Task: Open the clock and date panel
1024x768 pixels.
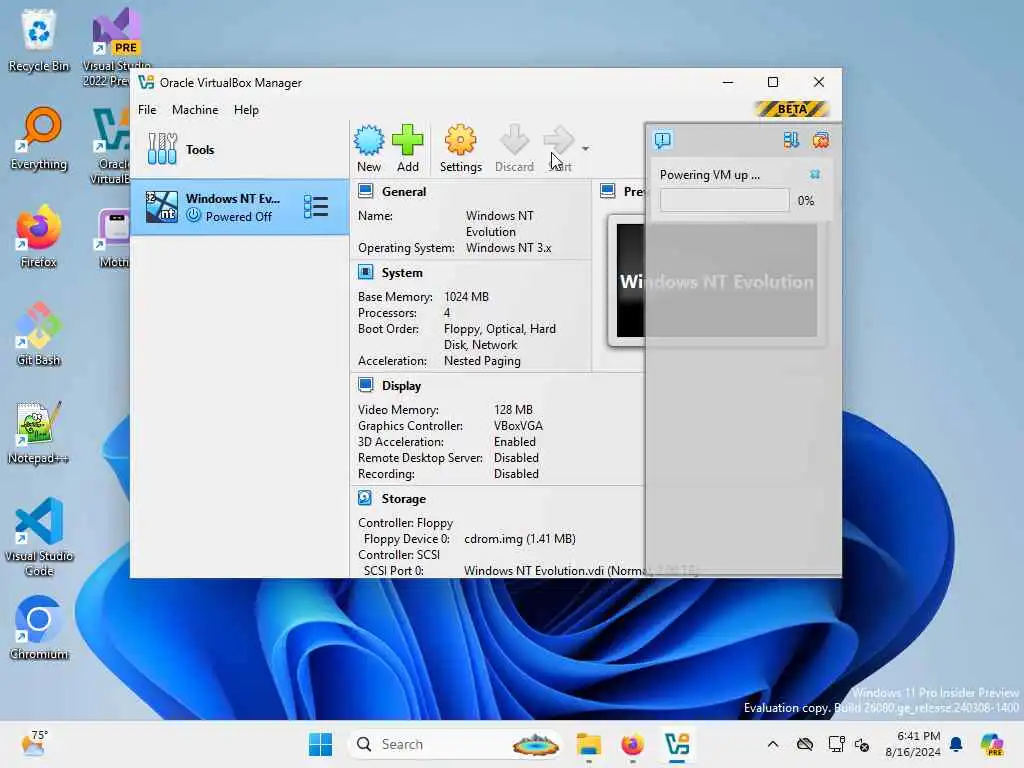Action: click(x=912, y=744)
